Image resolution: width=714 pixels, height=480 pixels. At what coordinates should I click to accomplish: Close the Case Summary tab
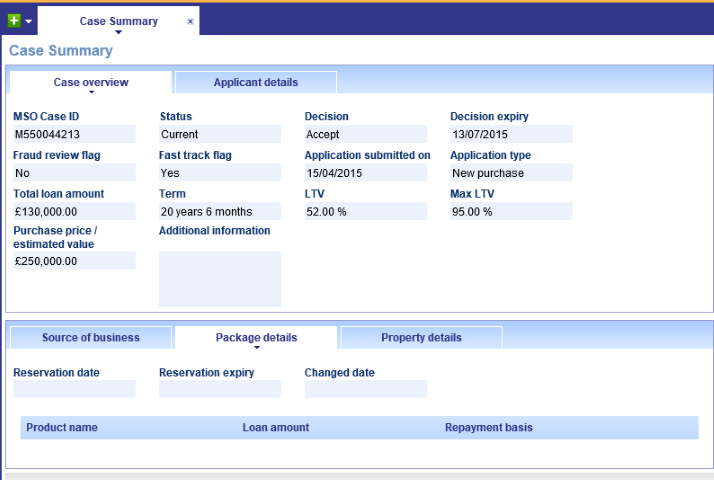190,21
